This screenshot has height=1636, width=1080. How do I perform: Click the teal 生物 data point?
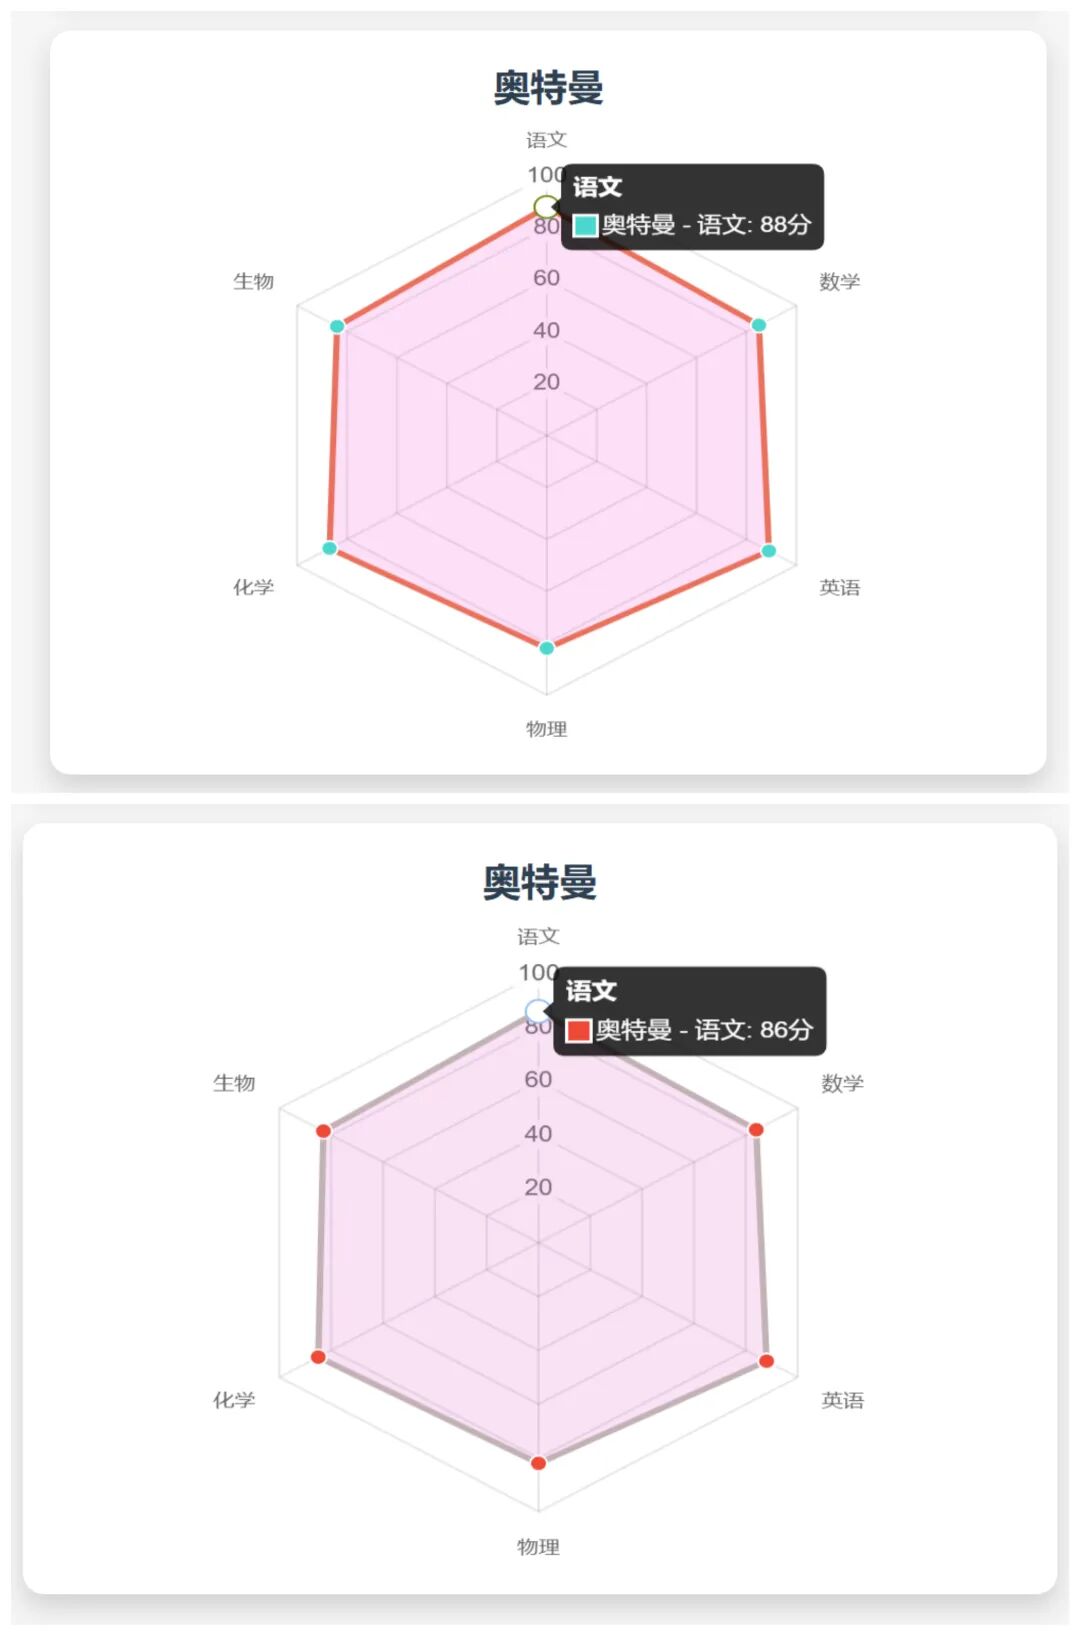pyautogui.click(x=337, y=326)
